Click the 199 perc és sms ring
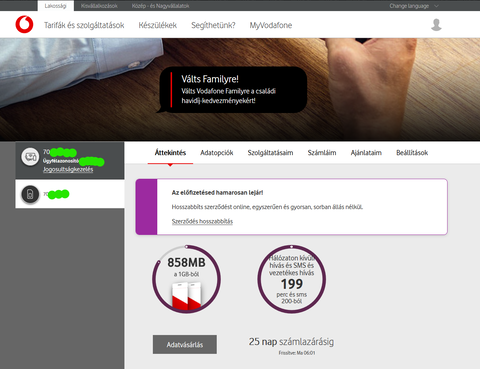The width and height of the screenshot is (480, 369). click(292, 279)
